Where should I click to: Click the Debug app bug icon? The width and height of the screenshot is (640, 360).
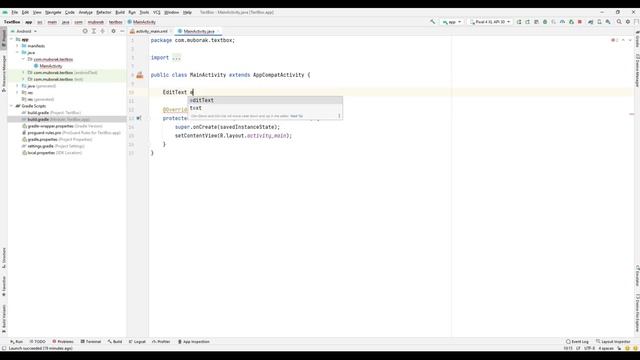[x=545, y=22]
